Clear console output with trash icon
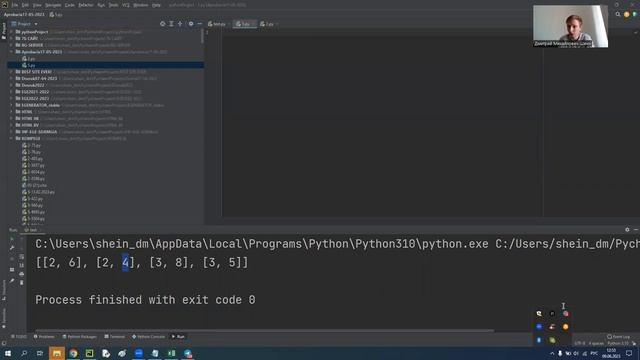Image resolution: width=640 pixels, height=360 pixels. coord(22,282)
